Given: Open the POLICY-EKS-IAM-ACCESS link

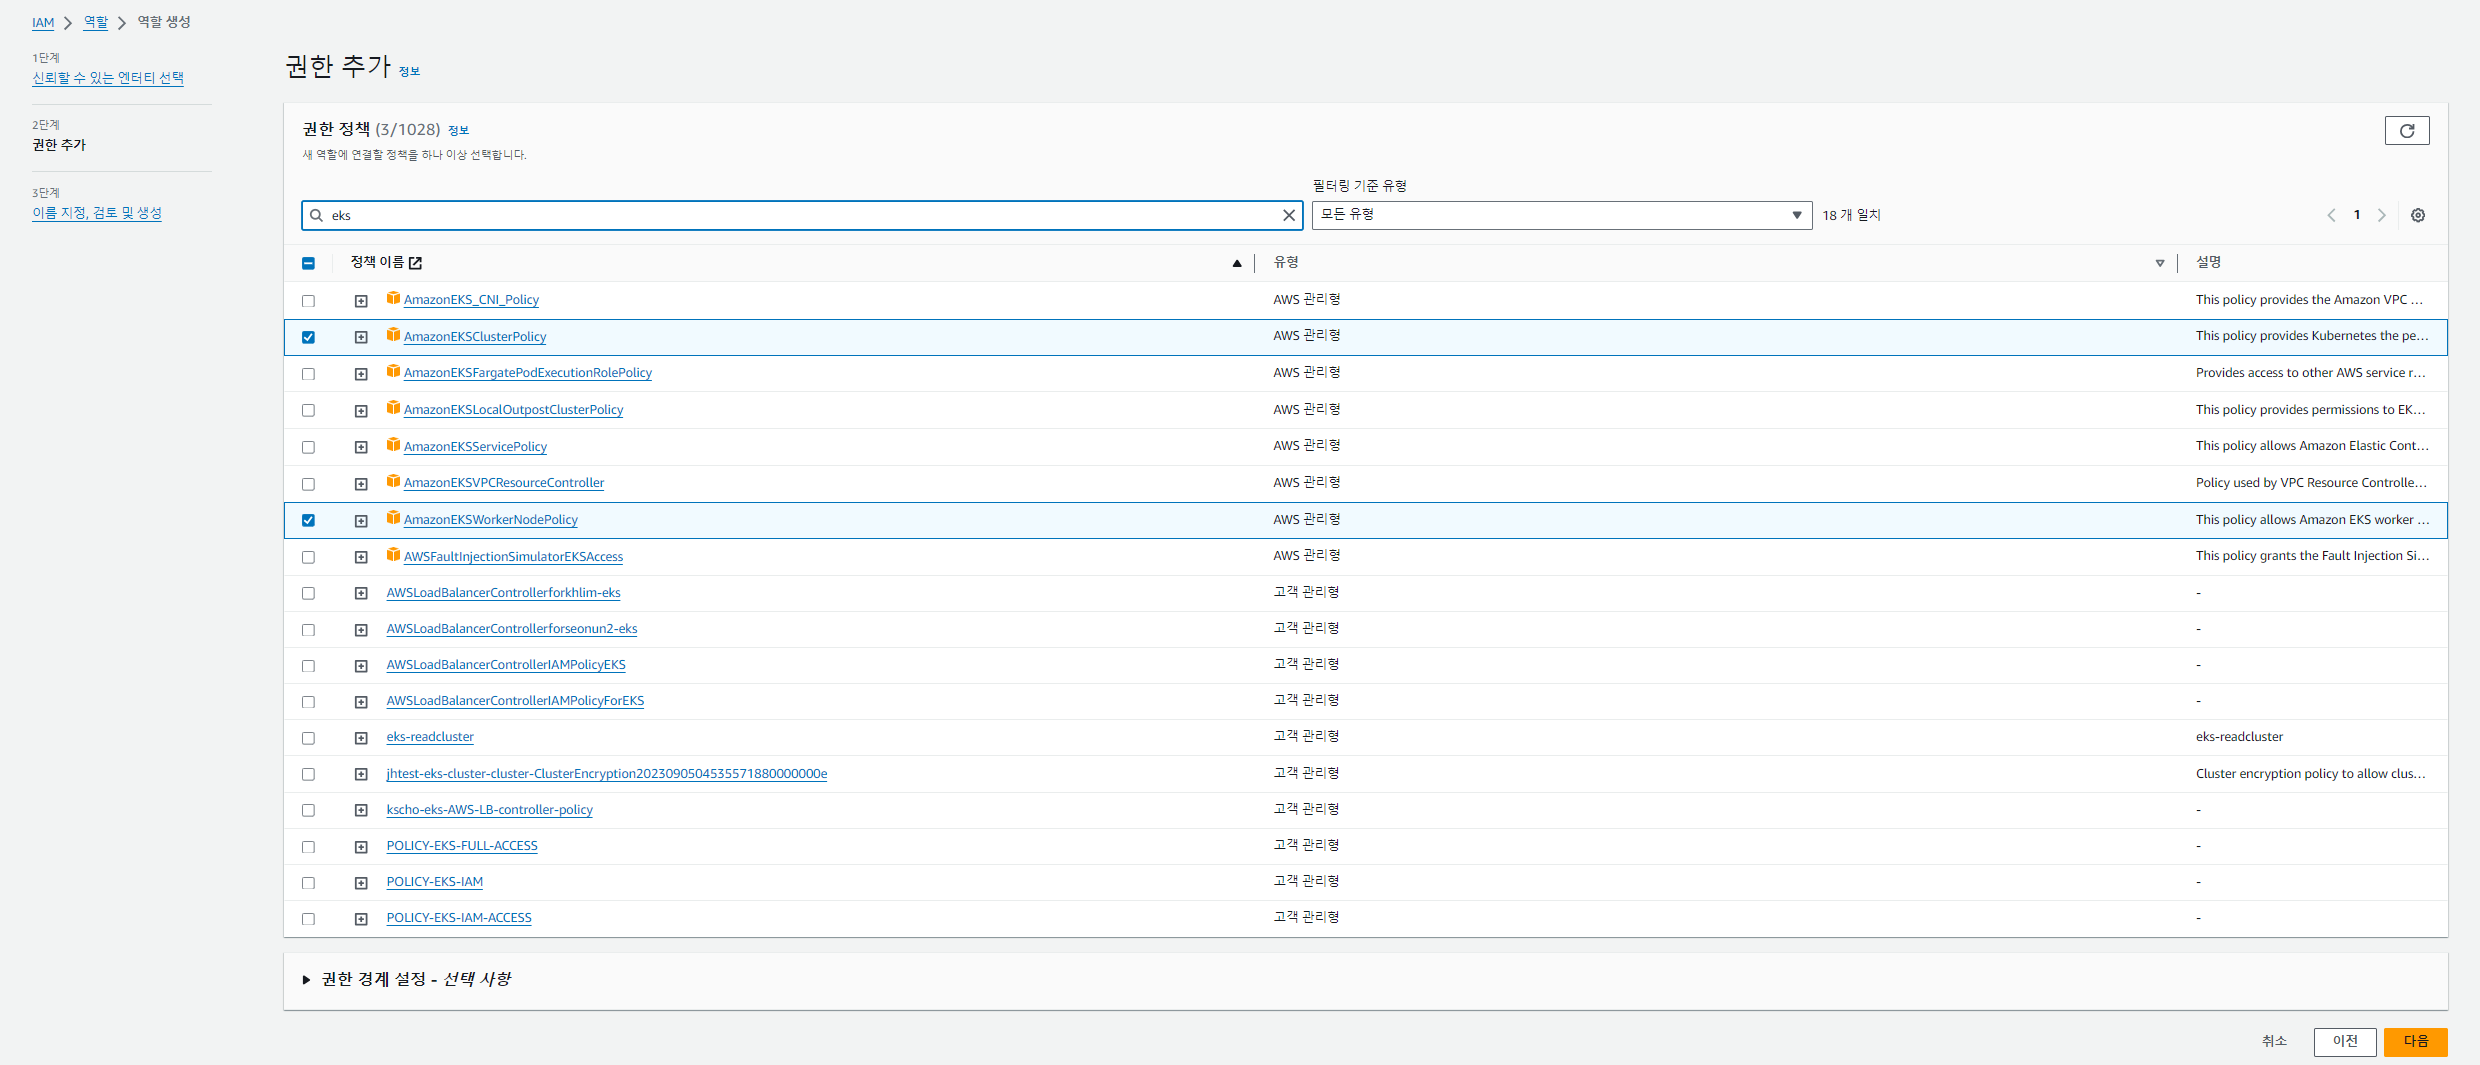Looking at the screenshot, I should pyautogui.click(x=459, y=918).
